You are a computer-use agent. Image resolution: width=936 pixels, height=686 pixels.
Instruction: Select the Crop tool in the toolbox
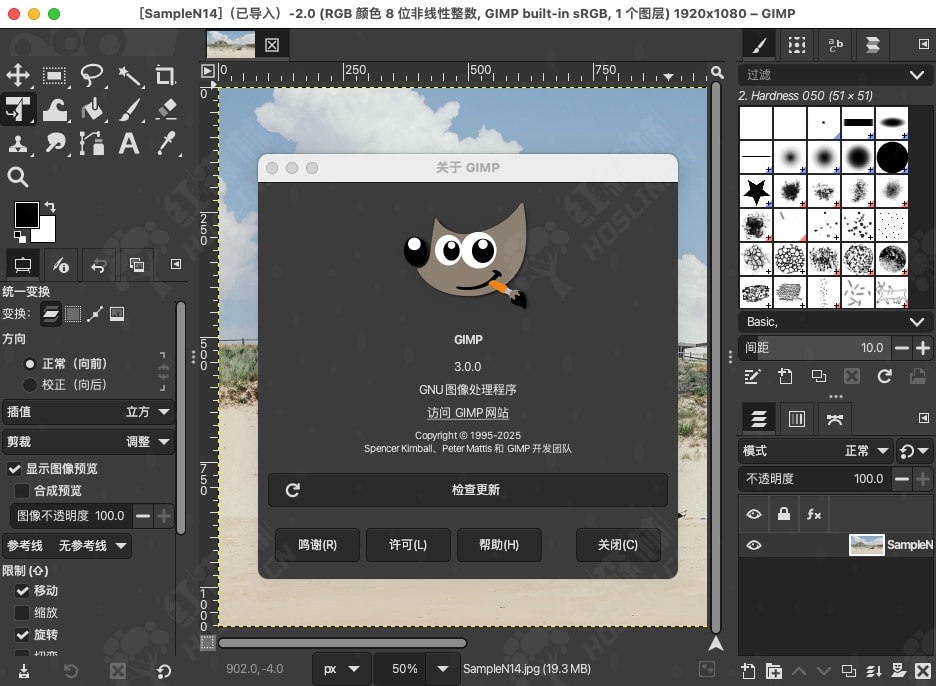166,75
